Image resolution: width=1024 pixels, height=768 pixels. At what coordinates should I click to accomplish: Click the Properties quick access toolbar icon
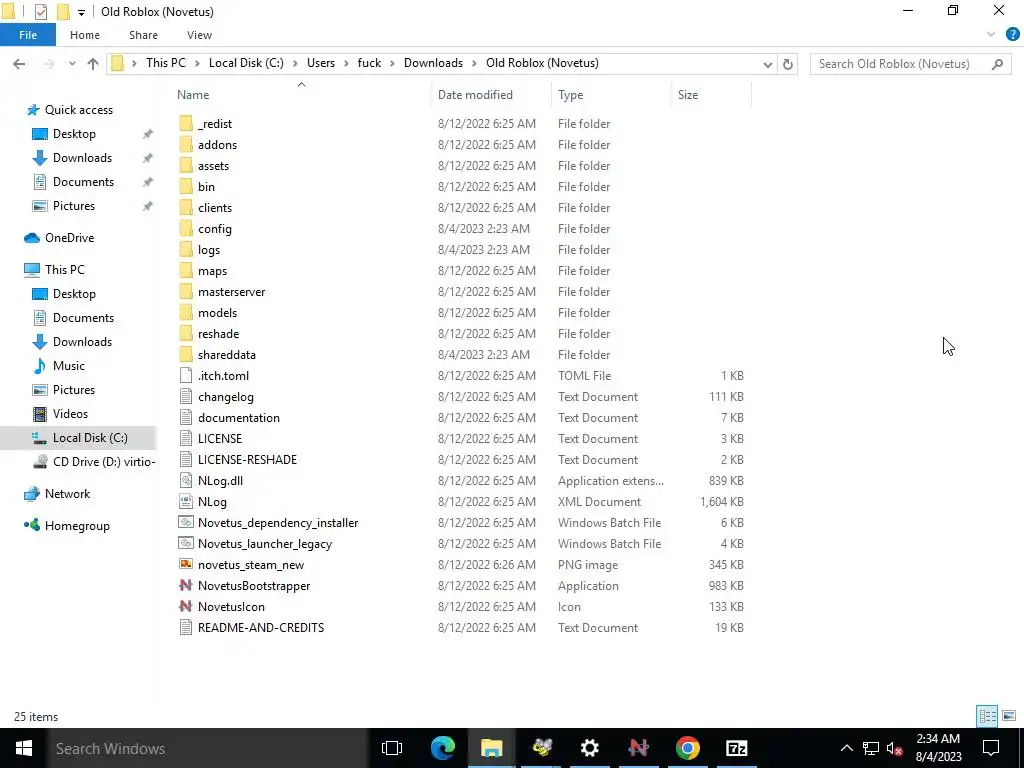40,12
